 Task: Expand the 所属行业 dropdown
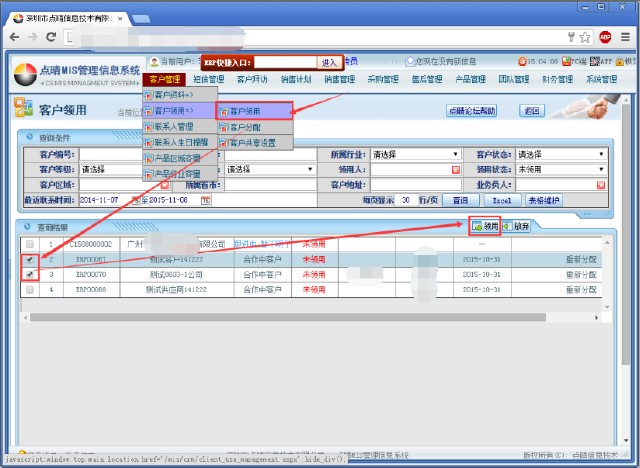(x=456, y=155)
